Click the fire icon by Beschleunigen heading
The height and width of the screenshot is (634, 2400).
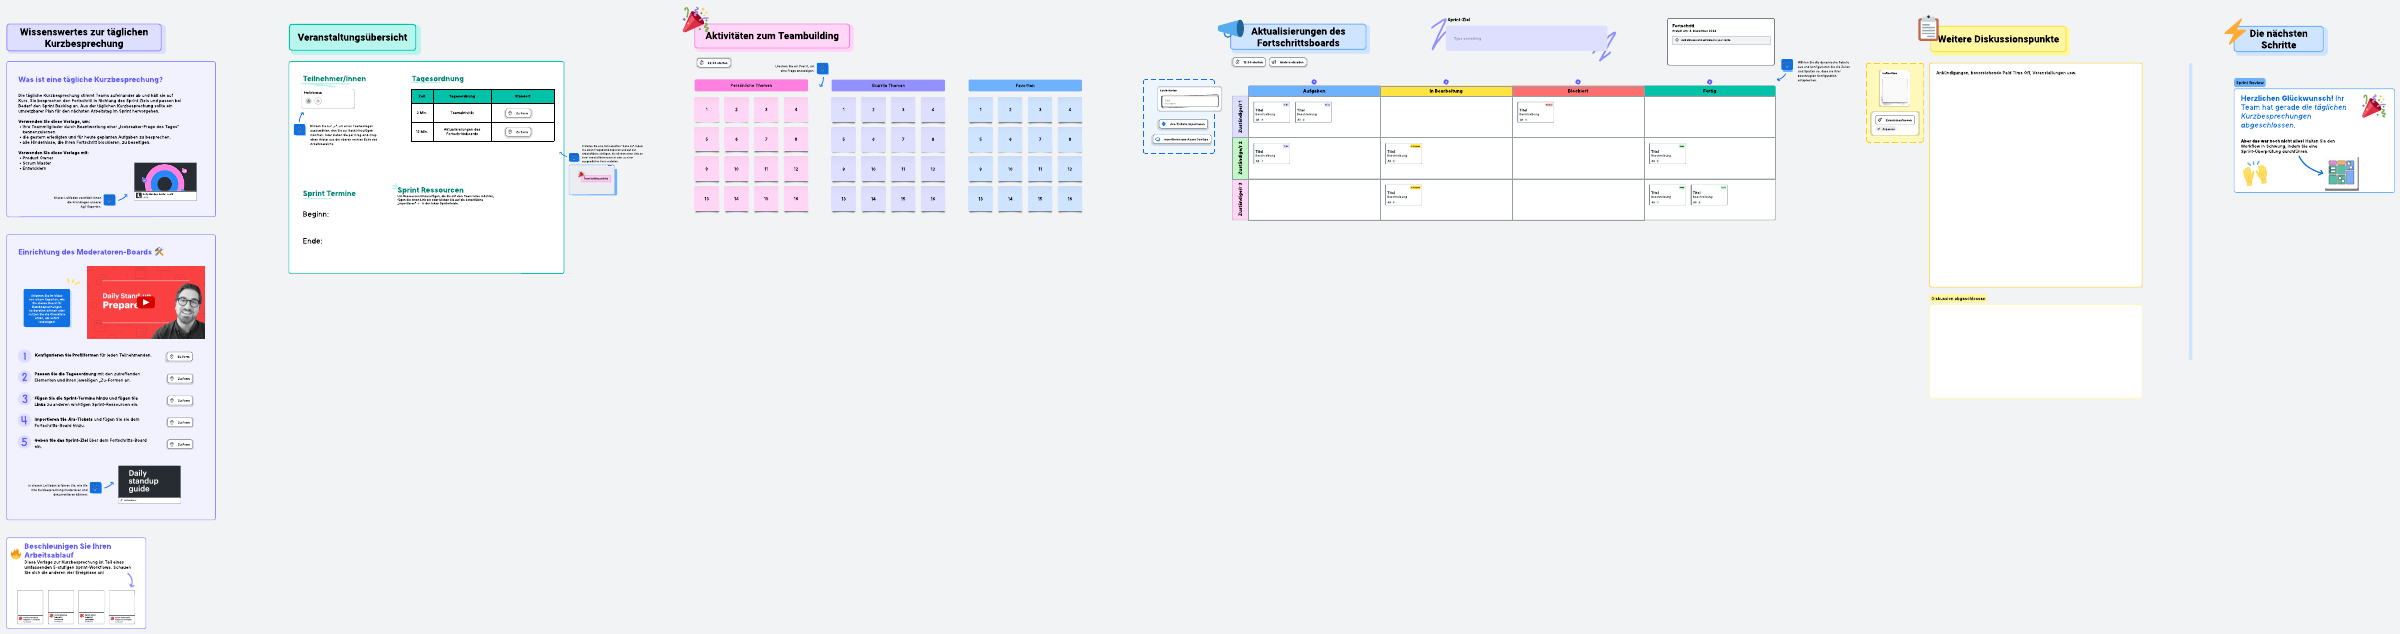click(x=16, y=553)
